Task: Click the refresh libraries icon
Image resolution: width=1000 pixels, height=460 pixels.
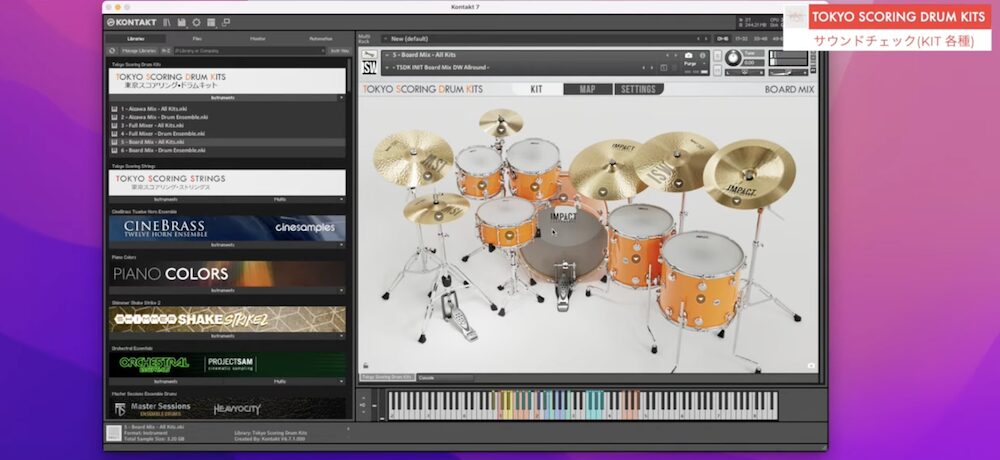Action: 112,50
